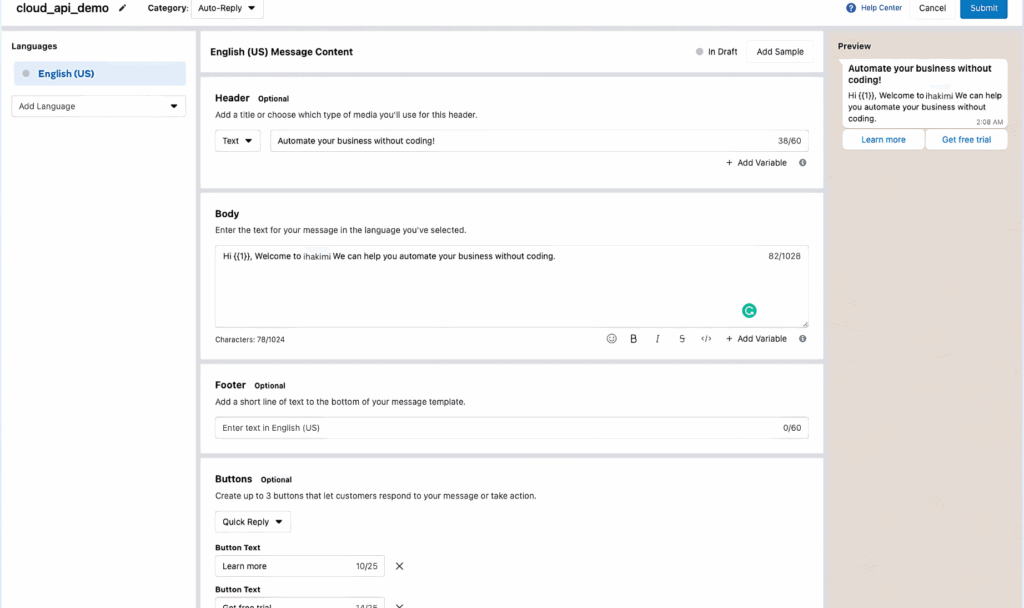
Task: Insert an emoji in body text
Action: tap(612, 339)
